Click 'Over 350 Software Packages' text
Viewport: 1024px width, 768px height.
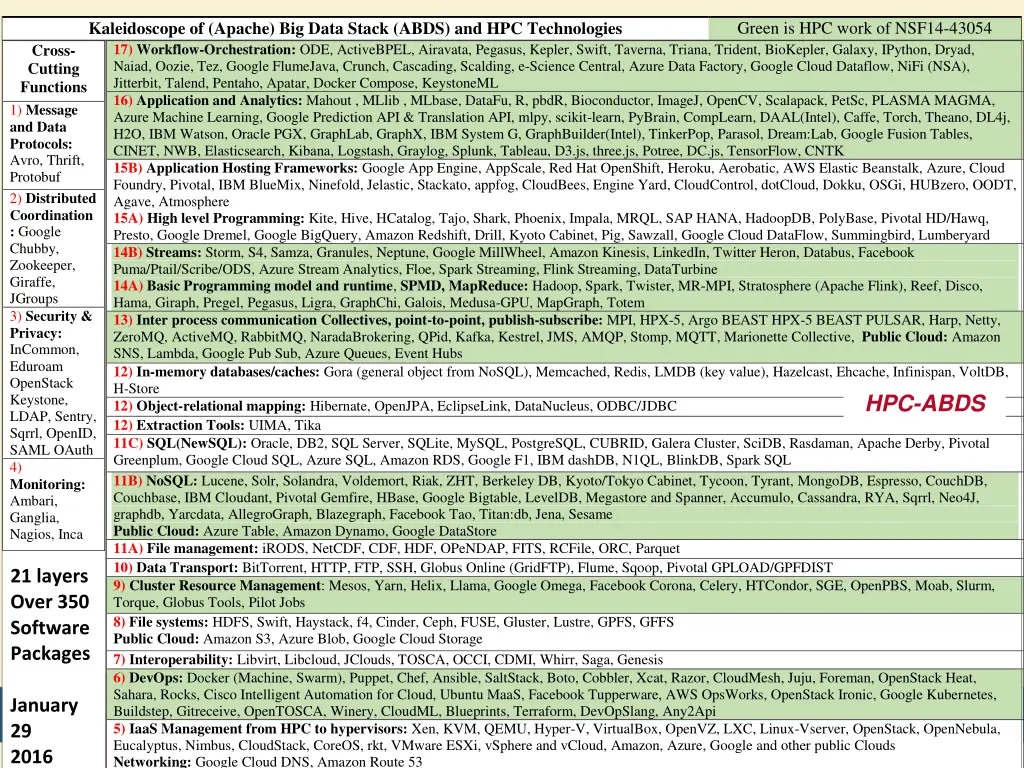50,627
